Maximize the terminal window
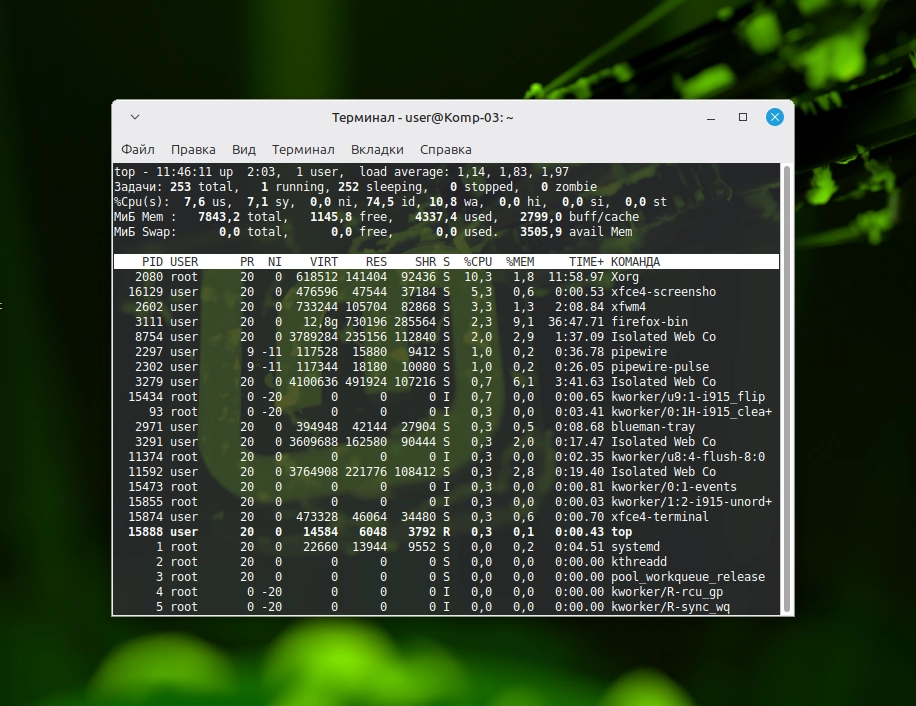 coord(743,117)
